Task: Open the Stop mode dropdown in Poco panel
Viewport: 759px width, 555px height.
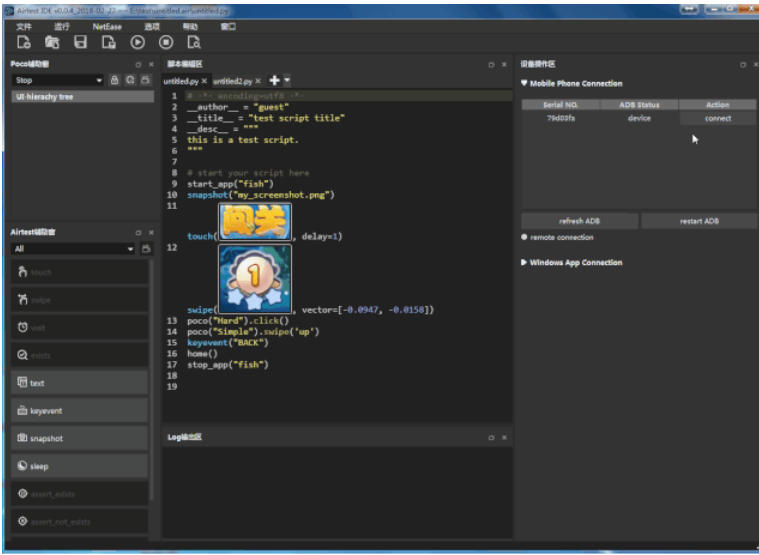Action: [58, 80]
